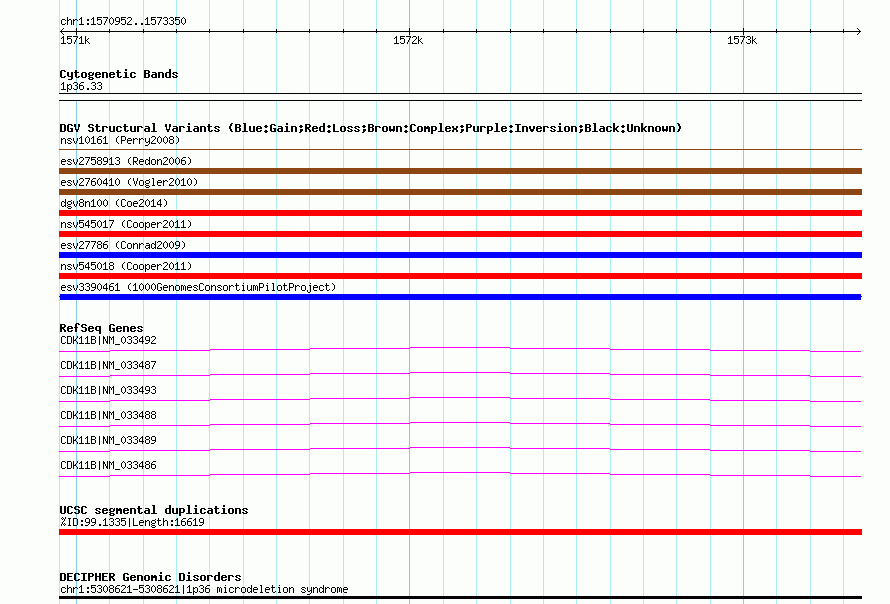Select the DGV Structural Variants track title

[371, 128]
